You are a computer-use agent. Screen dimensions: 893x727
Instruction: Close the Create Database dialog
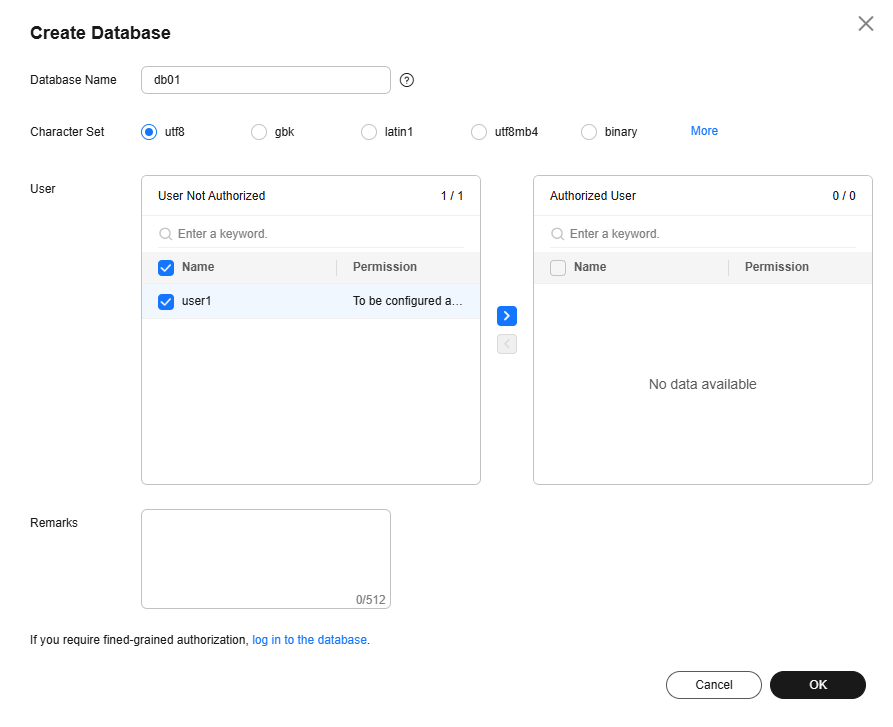point(866,24)
